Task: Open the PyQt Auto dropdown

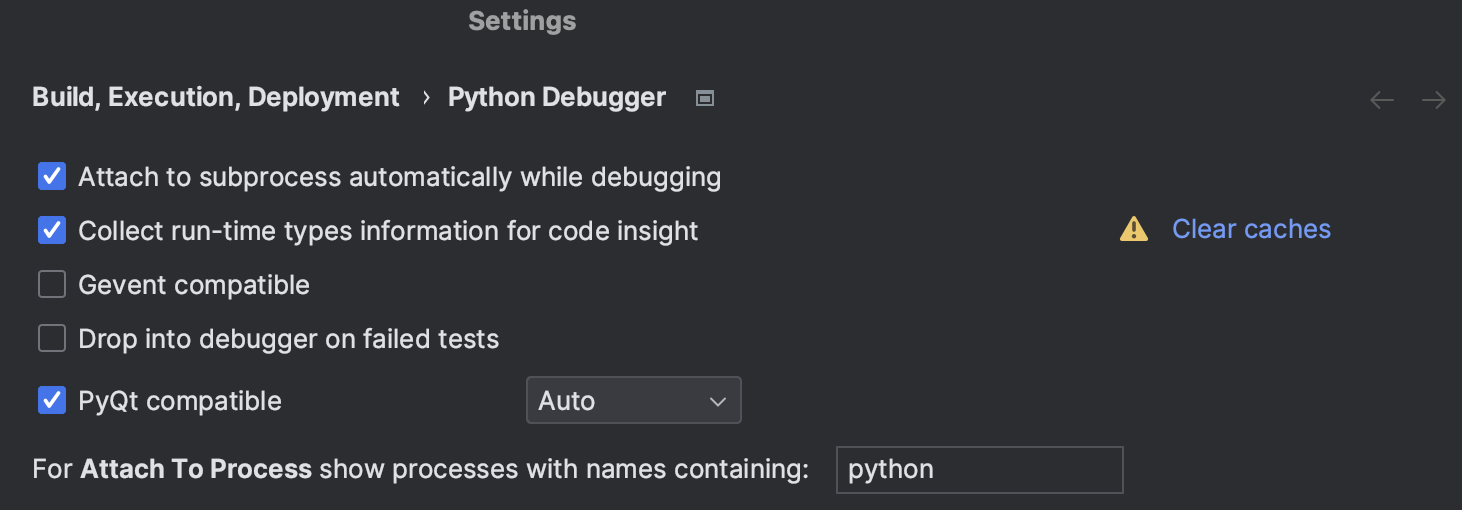Action: pos(633,401)
